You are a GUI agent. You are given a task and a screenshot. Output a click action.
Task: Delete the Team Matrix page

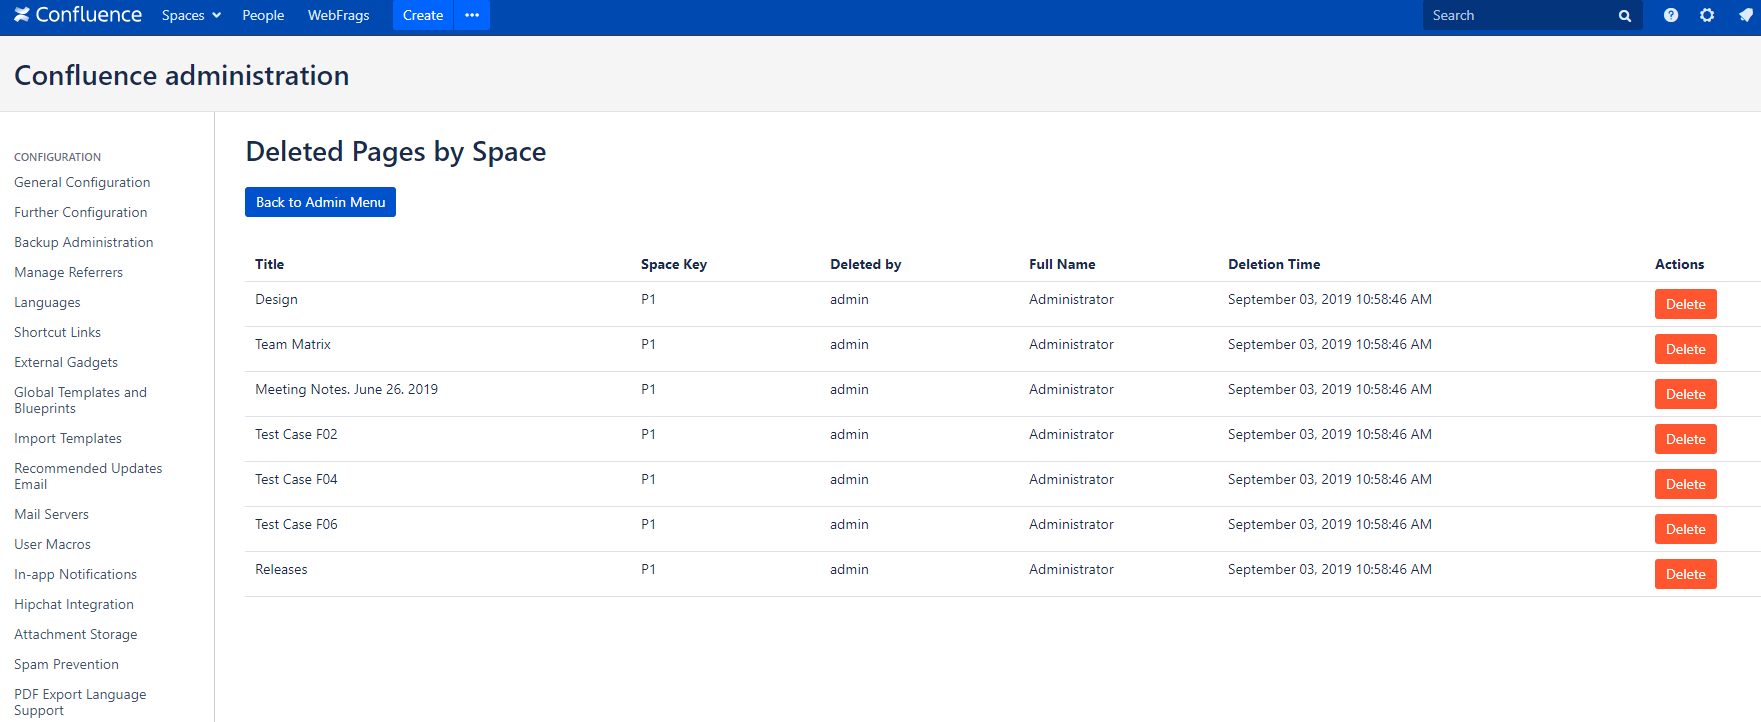[1685, 349]
